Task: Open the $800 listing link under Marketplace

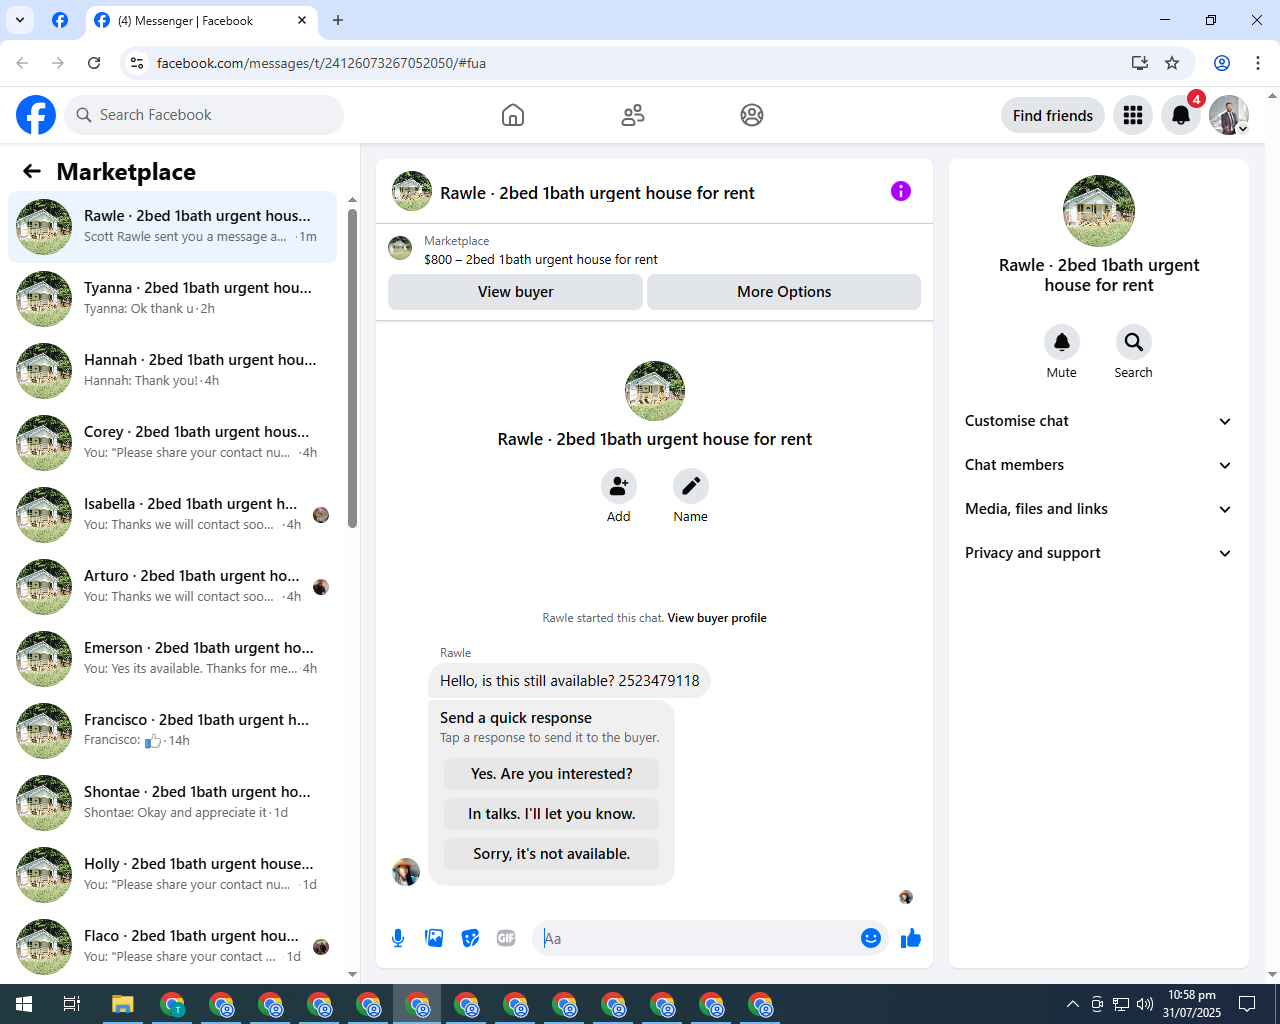Action: click(x=541, y=259)
